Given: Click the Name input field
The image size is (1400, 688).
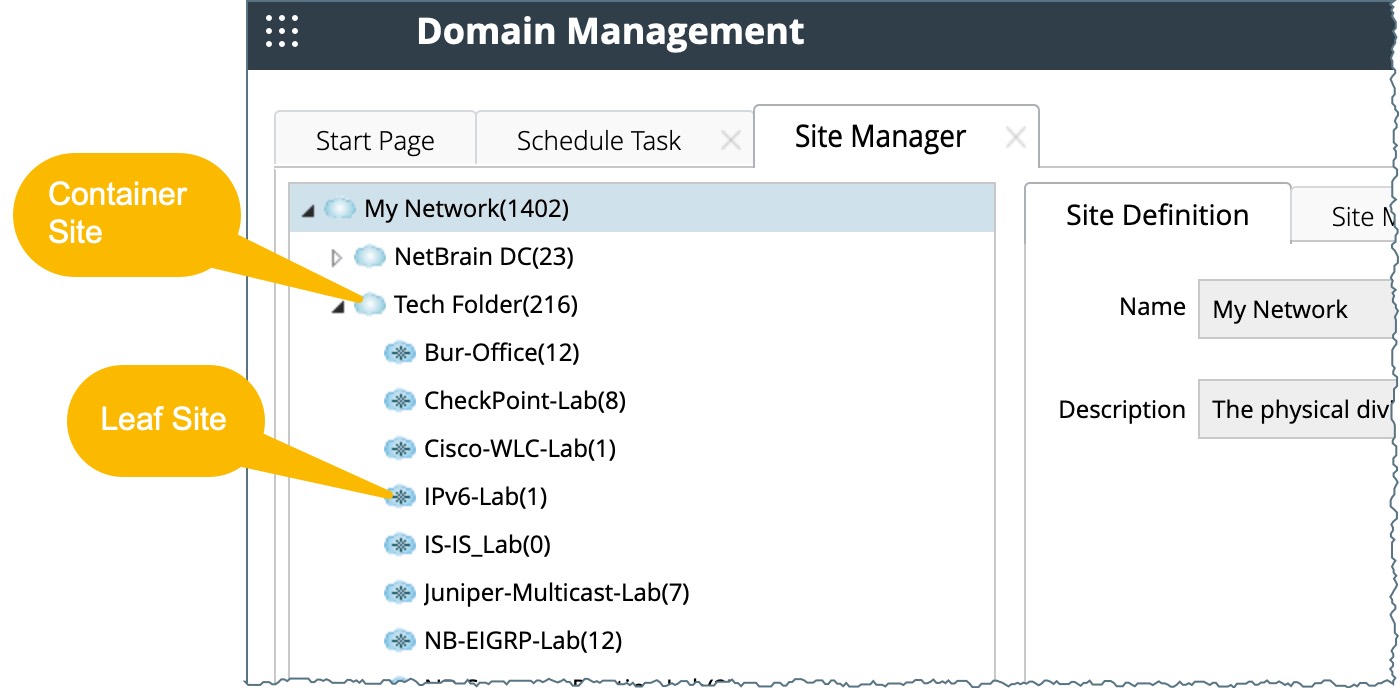Looking at the screenshot, I should [1296, 310].
